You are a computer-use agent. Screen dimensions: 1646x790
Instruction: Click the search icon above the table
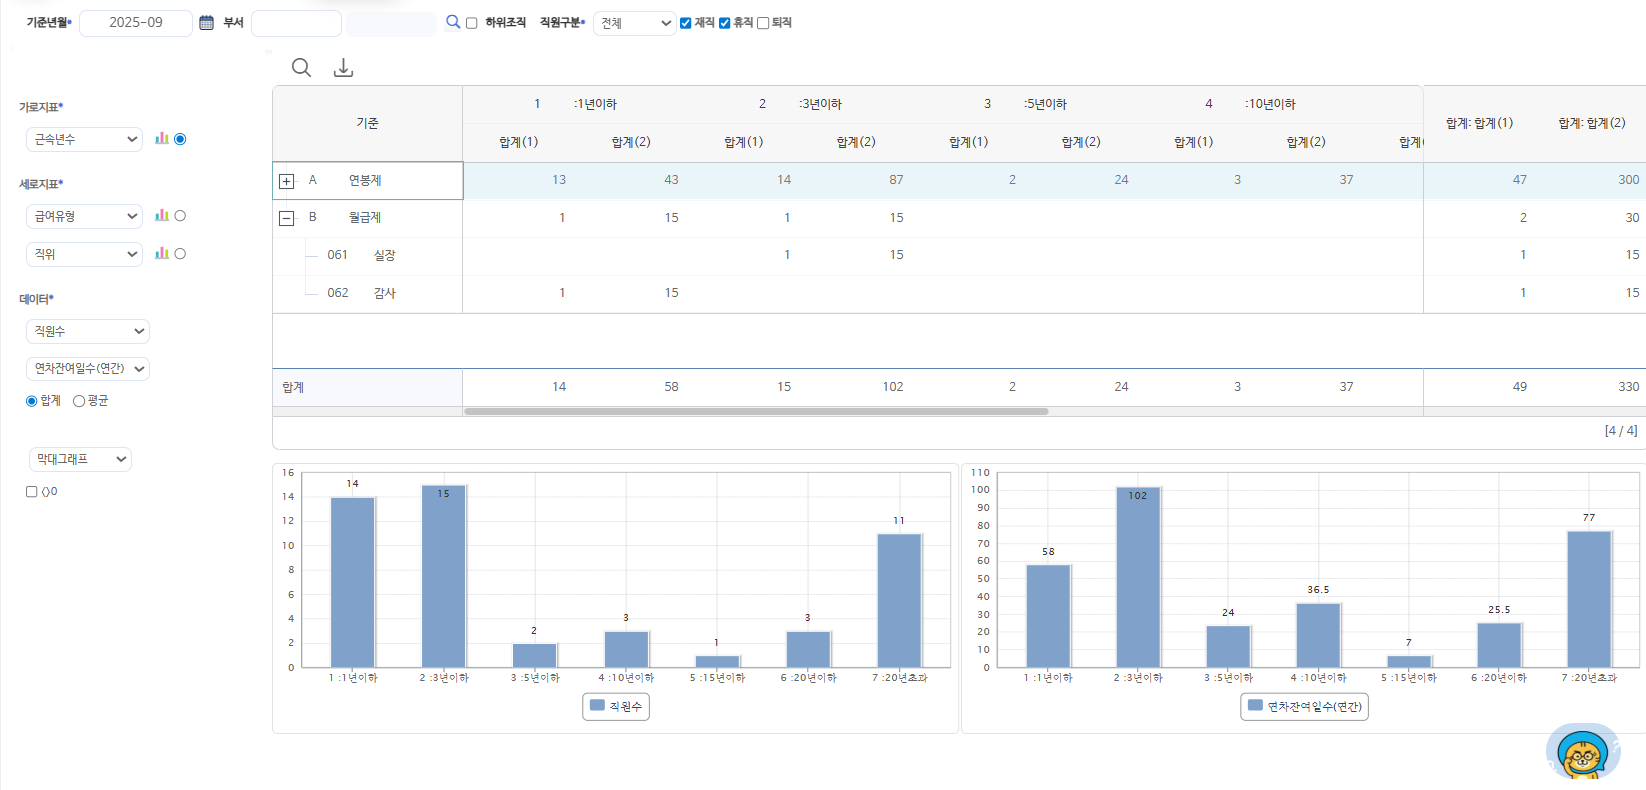click(x=301, y=67)
